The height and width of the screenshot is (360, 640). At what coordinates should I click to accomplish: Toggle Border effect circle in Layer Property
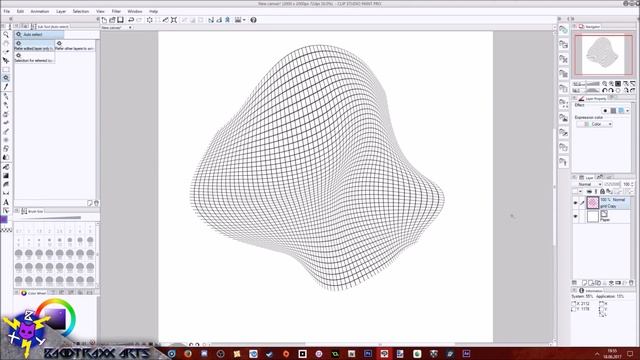tap(605, 111)
